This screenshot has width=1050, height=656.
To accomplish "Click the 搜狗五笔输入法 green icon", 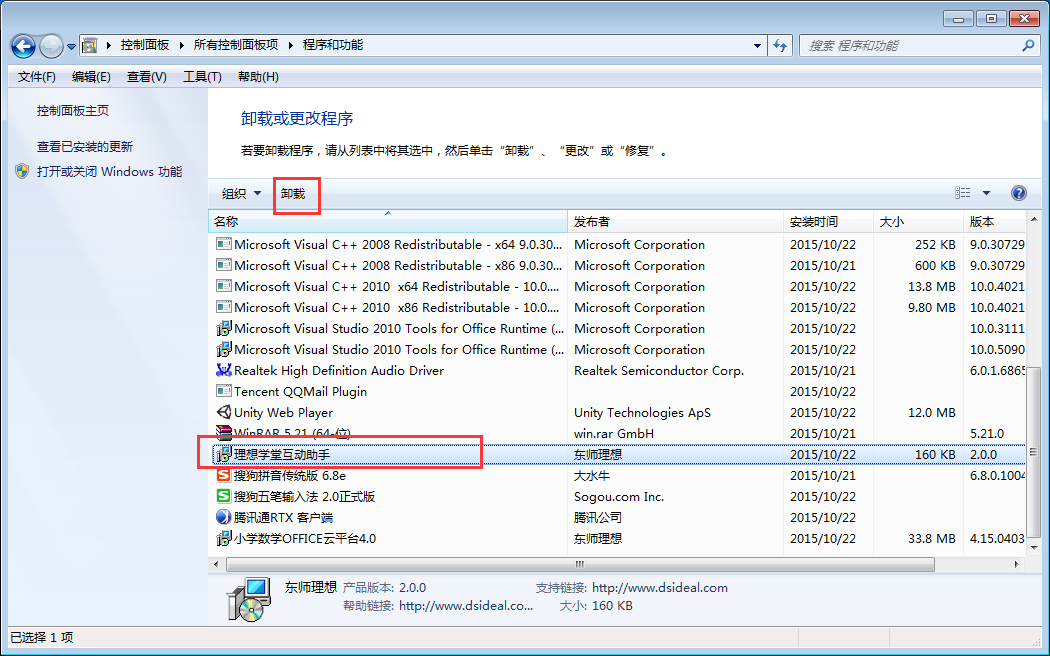I will (224, 497).
